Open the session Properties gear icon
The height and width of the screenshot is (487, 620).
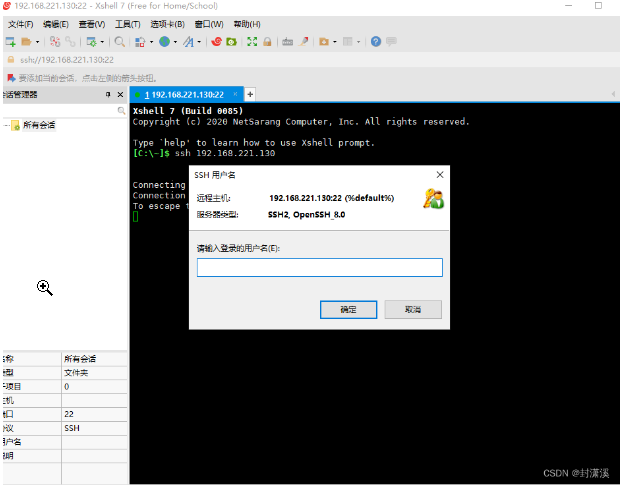point(91,42)
